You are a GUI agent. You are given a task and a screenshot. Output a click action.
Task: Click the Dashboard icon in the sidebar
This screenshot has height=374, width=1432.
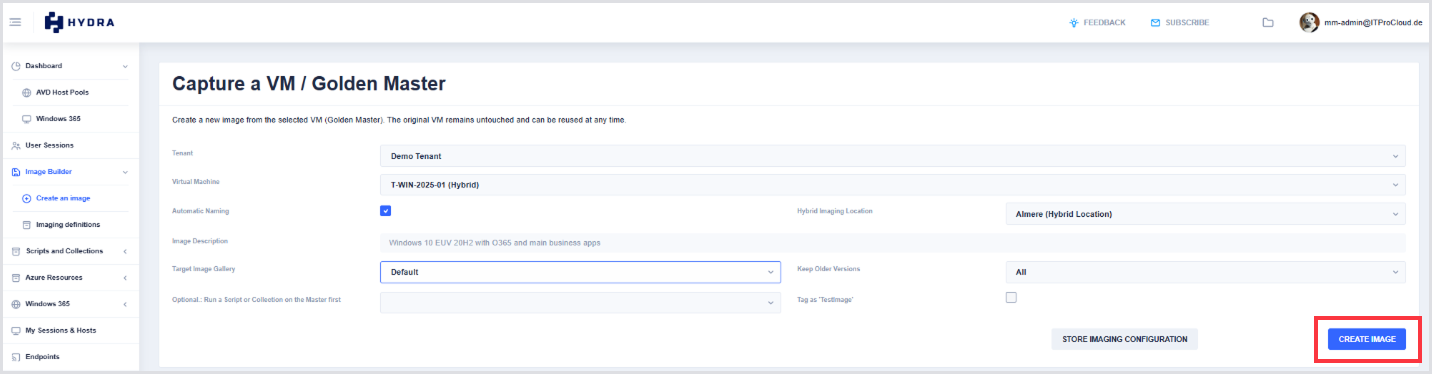point(16,66)
